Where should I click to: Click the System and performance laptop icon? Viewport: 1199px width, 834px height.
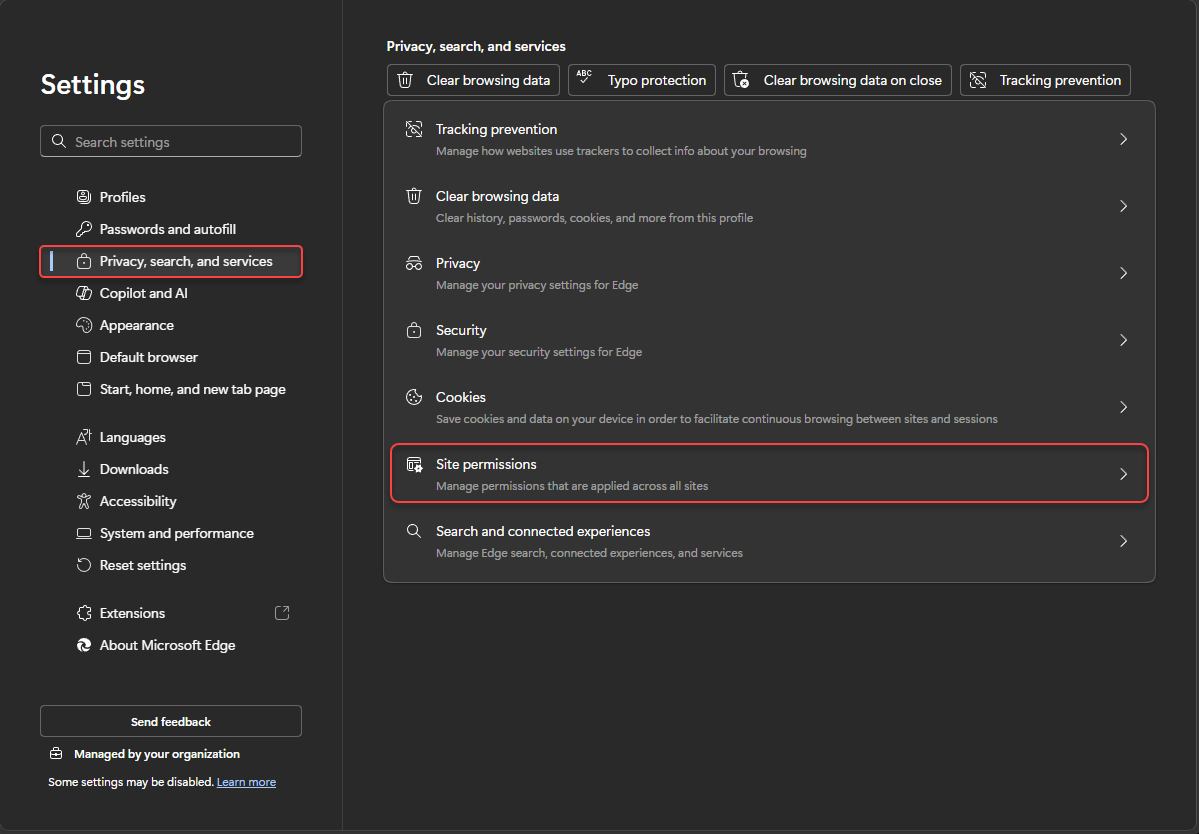click(x=84, y=534)
